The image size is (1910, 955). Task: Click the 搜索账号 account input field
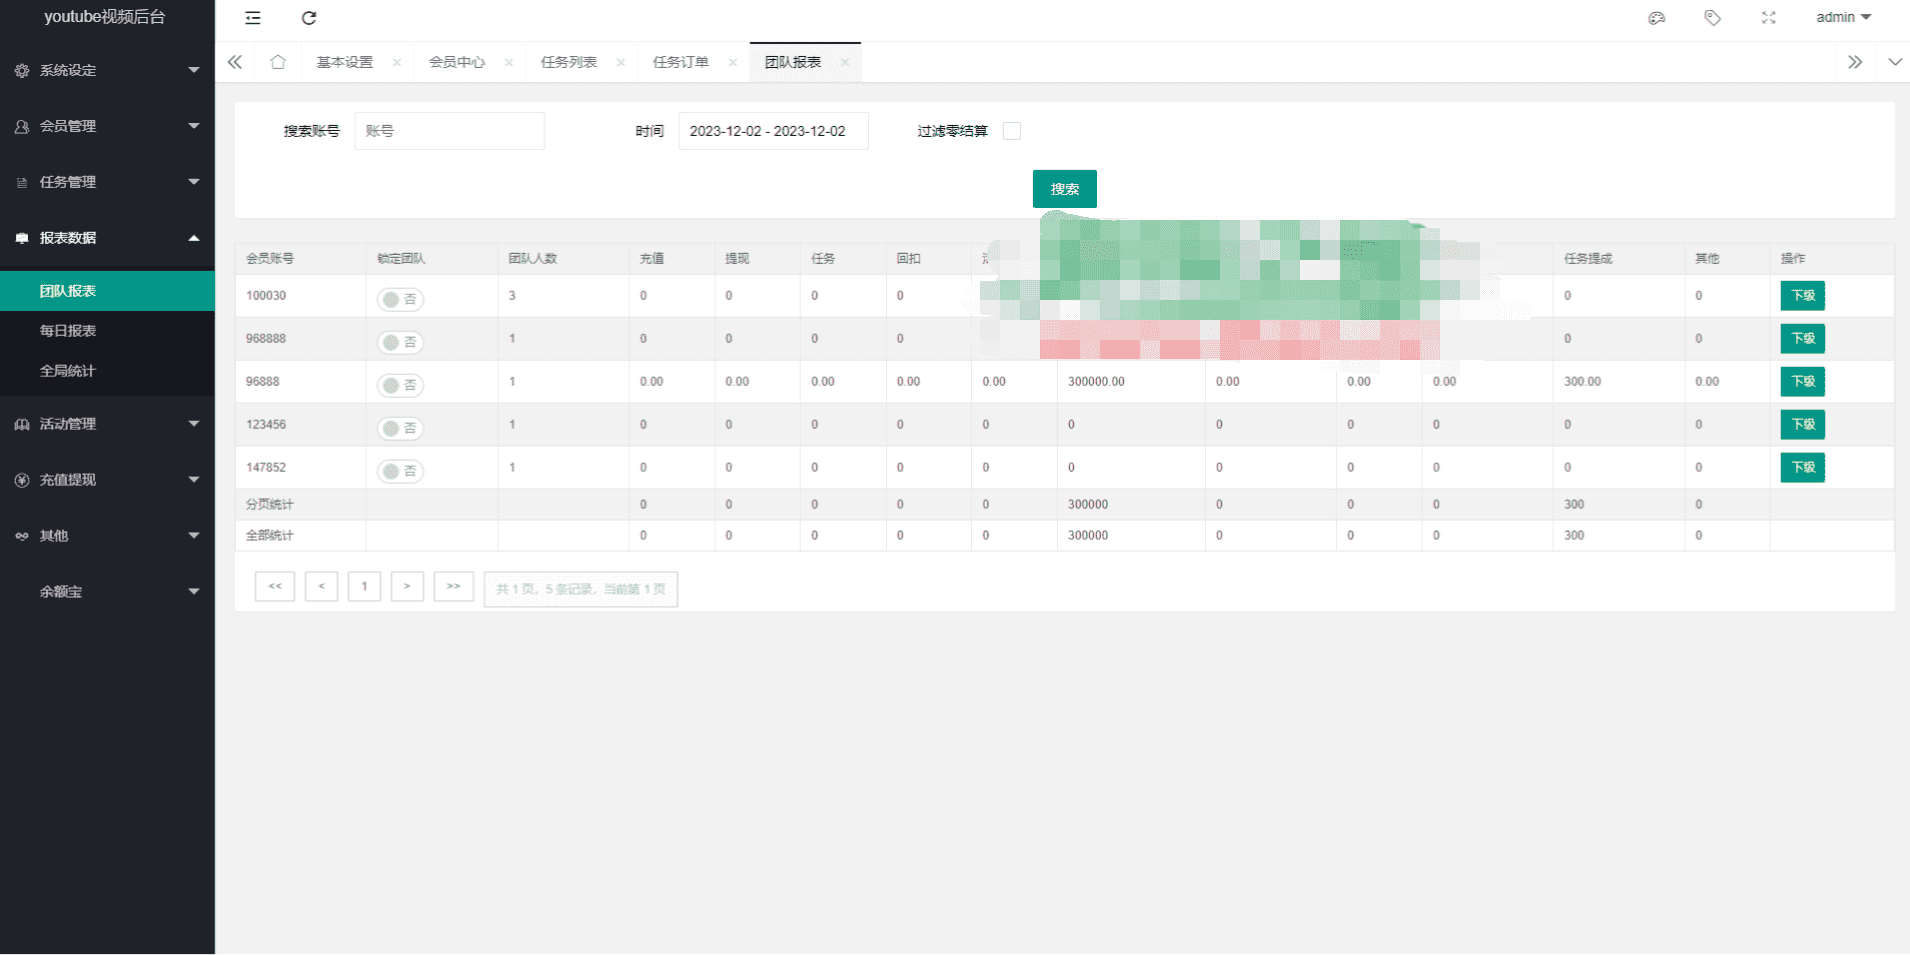449,131
